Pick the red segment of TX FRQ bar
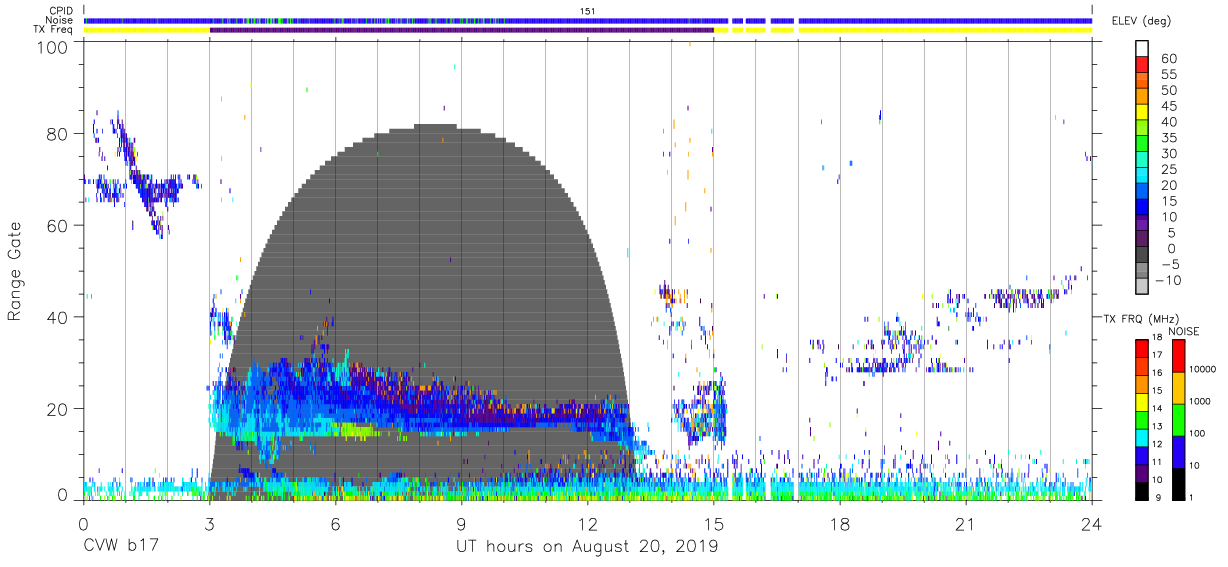Image resolution: width=1228 pixels, height=567 pixels. pos(1141,348)
